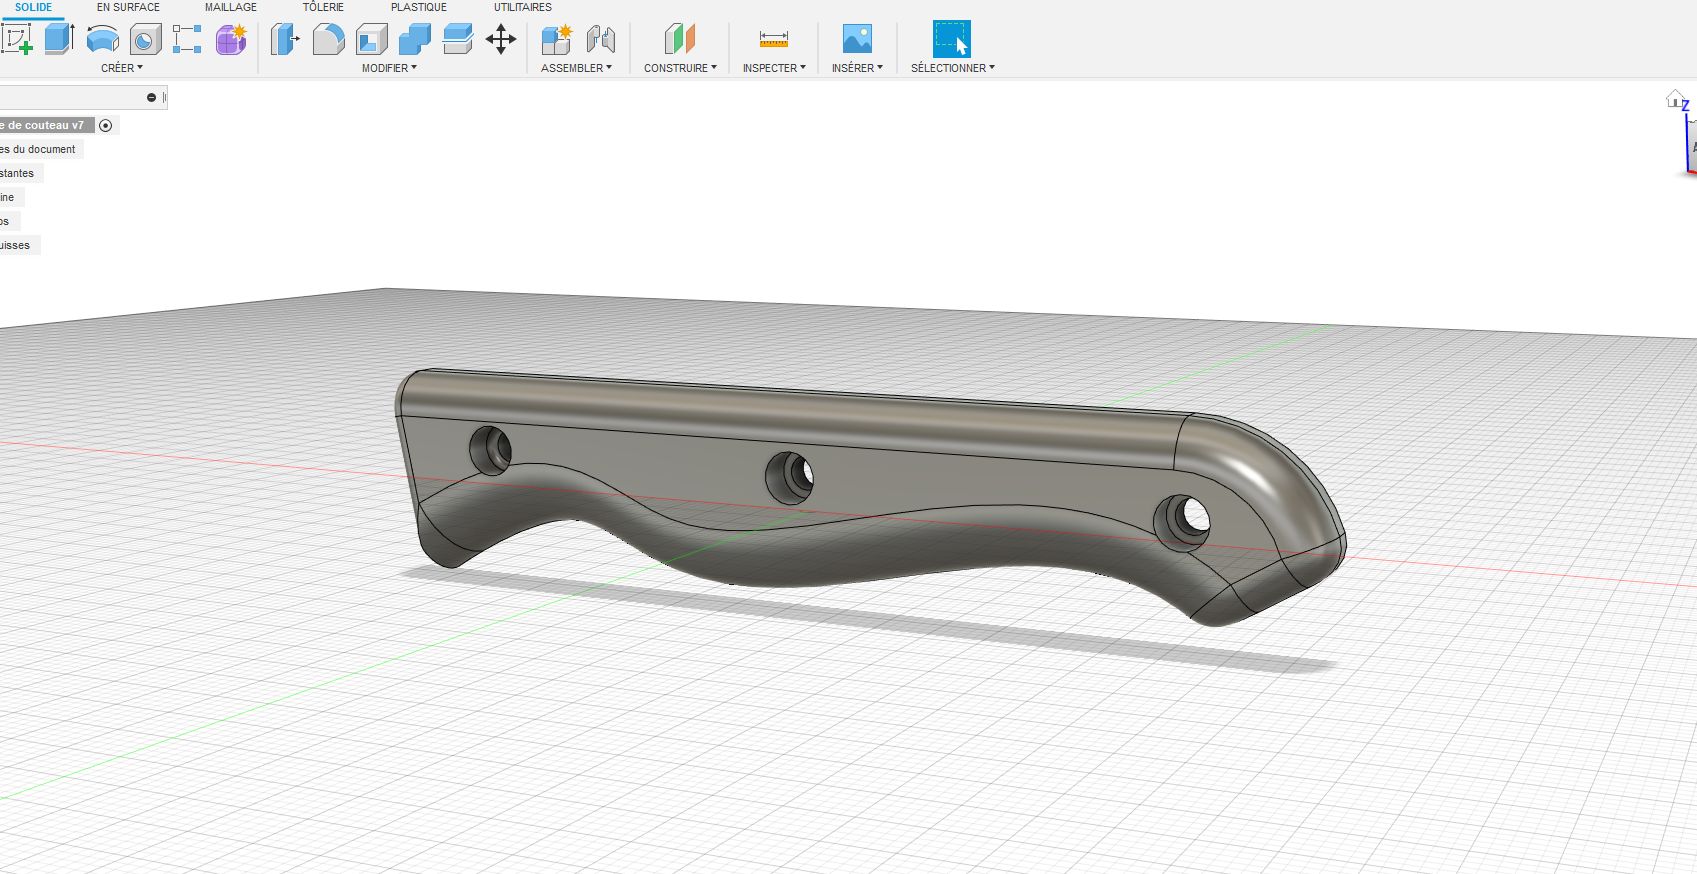This screenshot has height=874, width=1697.
Task: Activate the blue Select tool icon
Action: (952, 39)
